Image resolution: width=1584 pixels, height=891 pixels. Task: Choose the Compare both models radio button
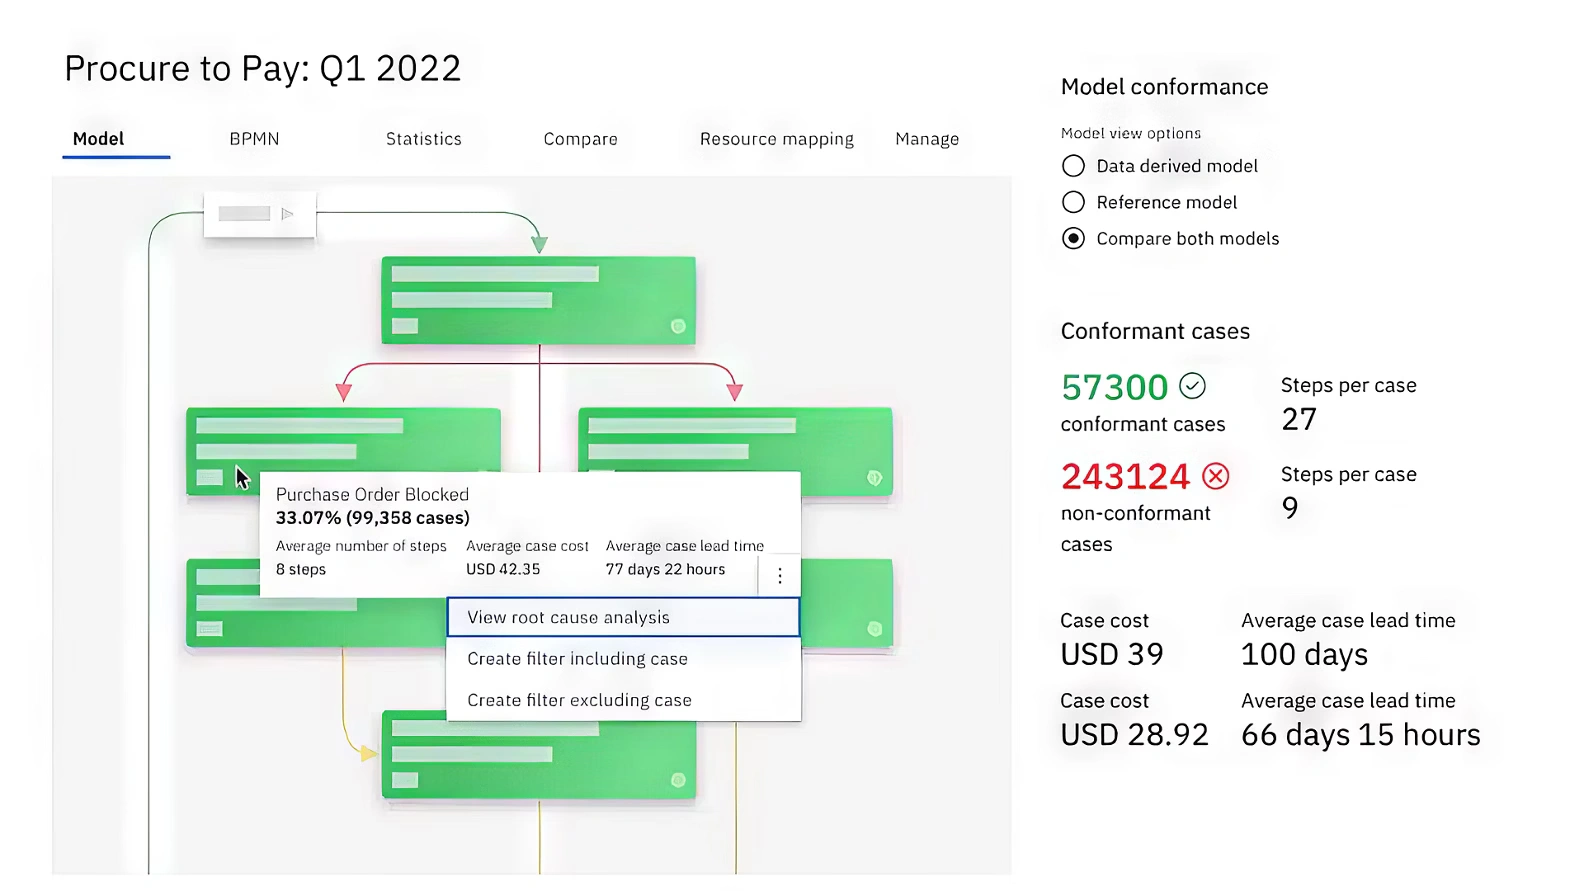1073,239
